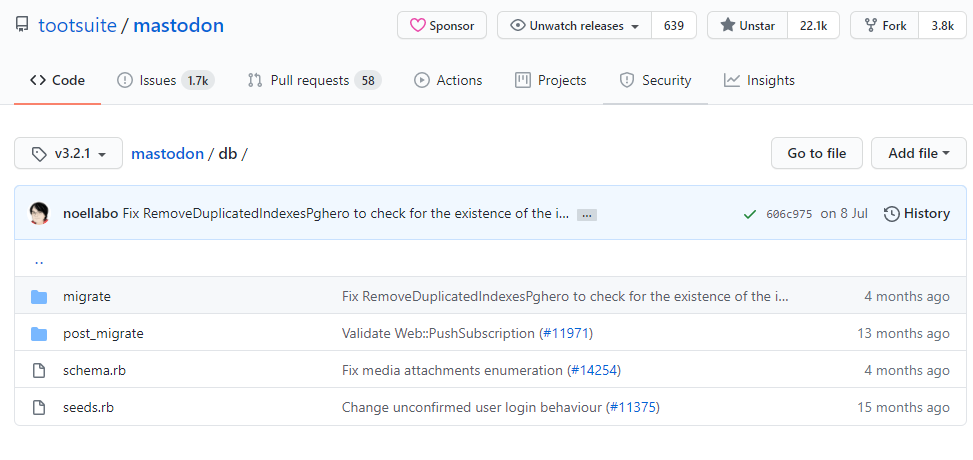
Task: Click the Issues count badge 1.7k
Action: [x=198, y=81]
